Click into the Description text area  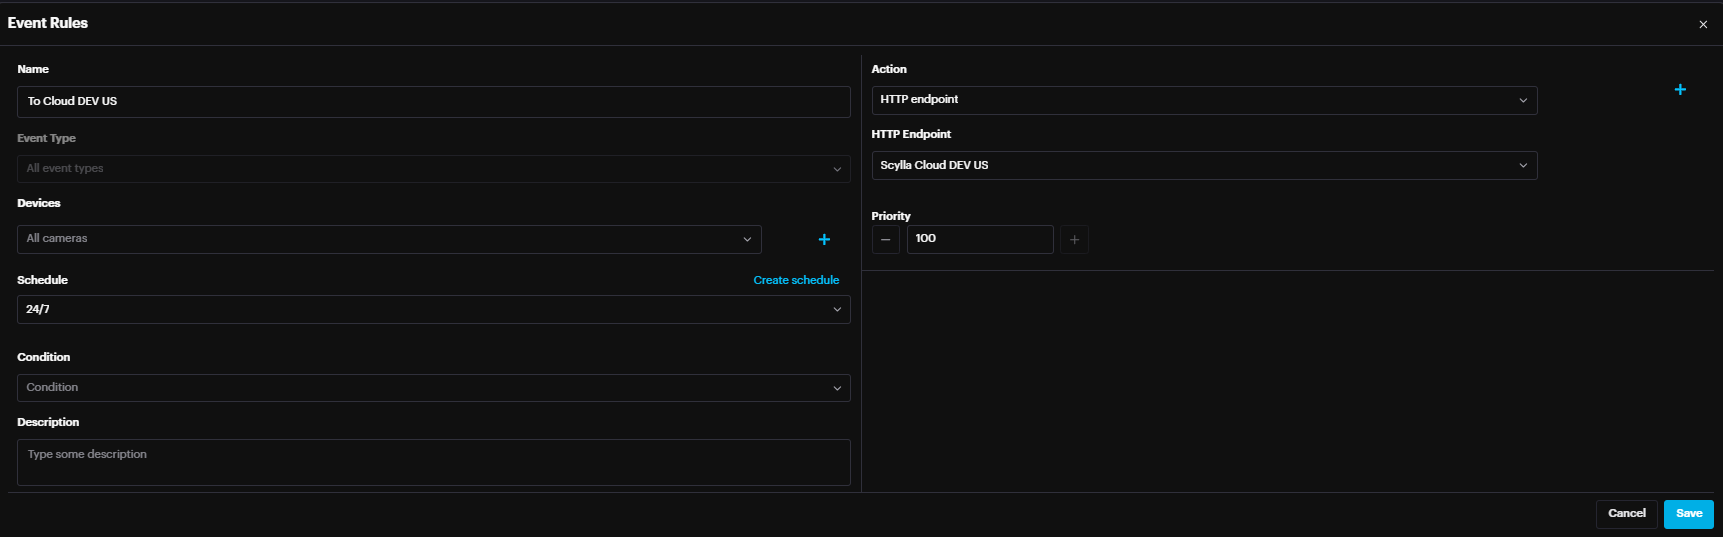click(433, 462)
